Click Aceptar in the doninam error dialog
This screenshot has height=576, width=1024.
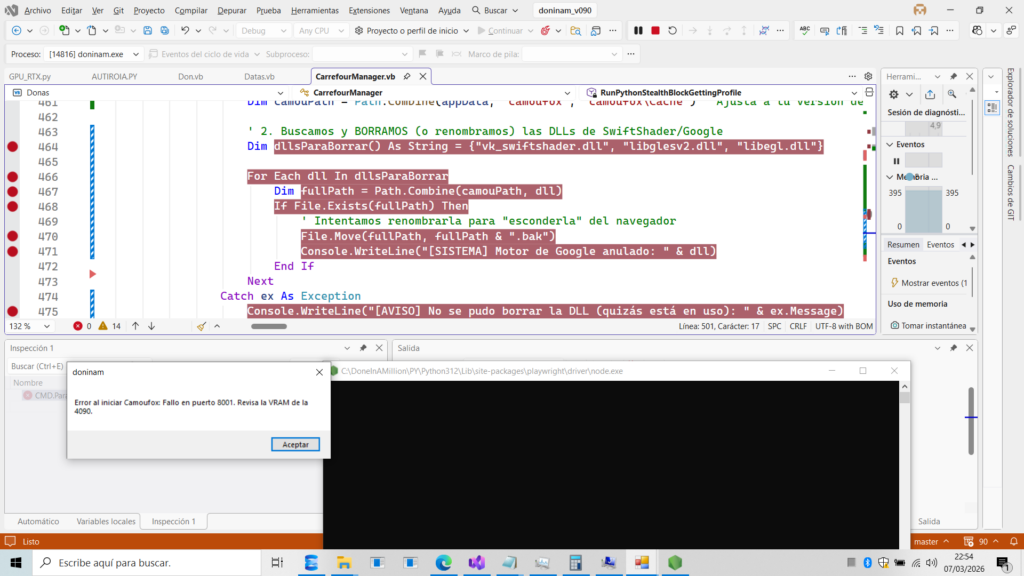point(295,444)
